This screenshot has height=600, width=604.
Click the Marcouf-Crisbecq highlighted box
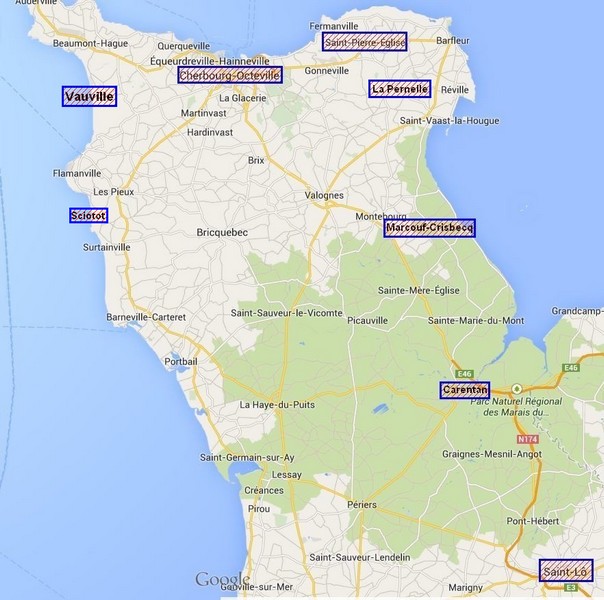(x=429, y=228)
